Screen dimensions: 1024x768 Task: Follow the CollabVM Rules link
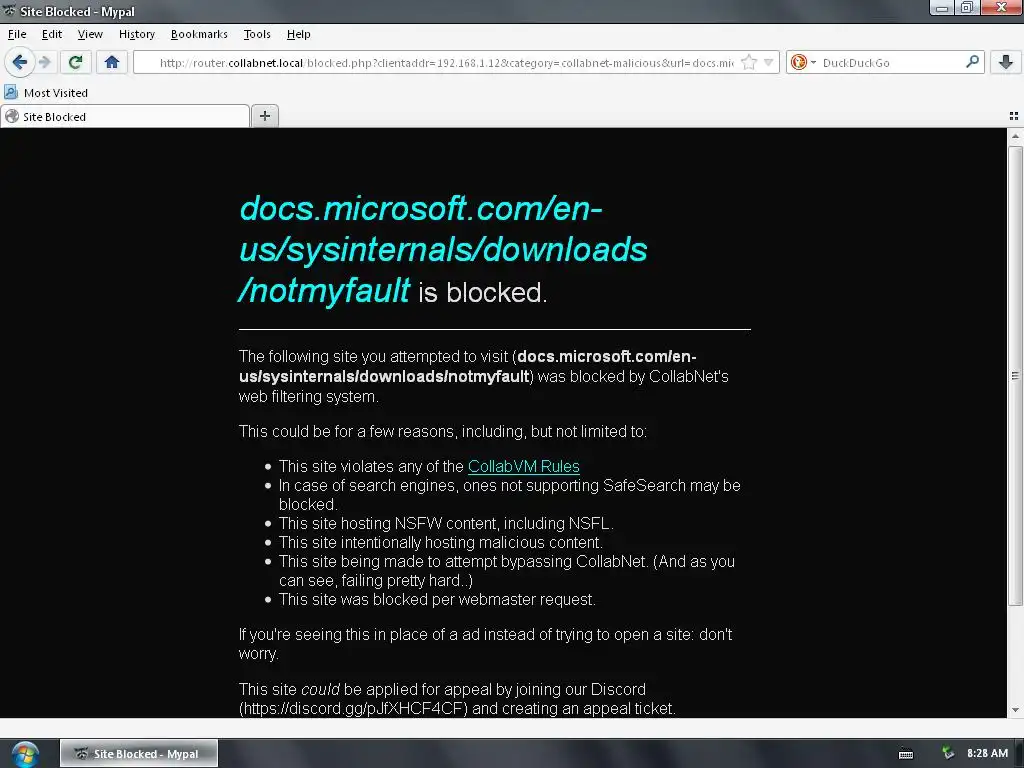coord(524,466)
